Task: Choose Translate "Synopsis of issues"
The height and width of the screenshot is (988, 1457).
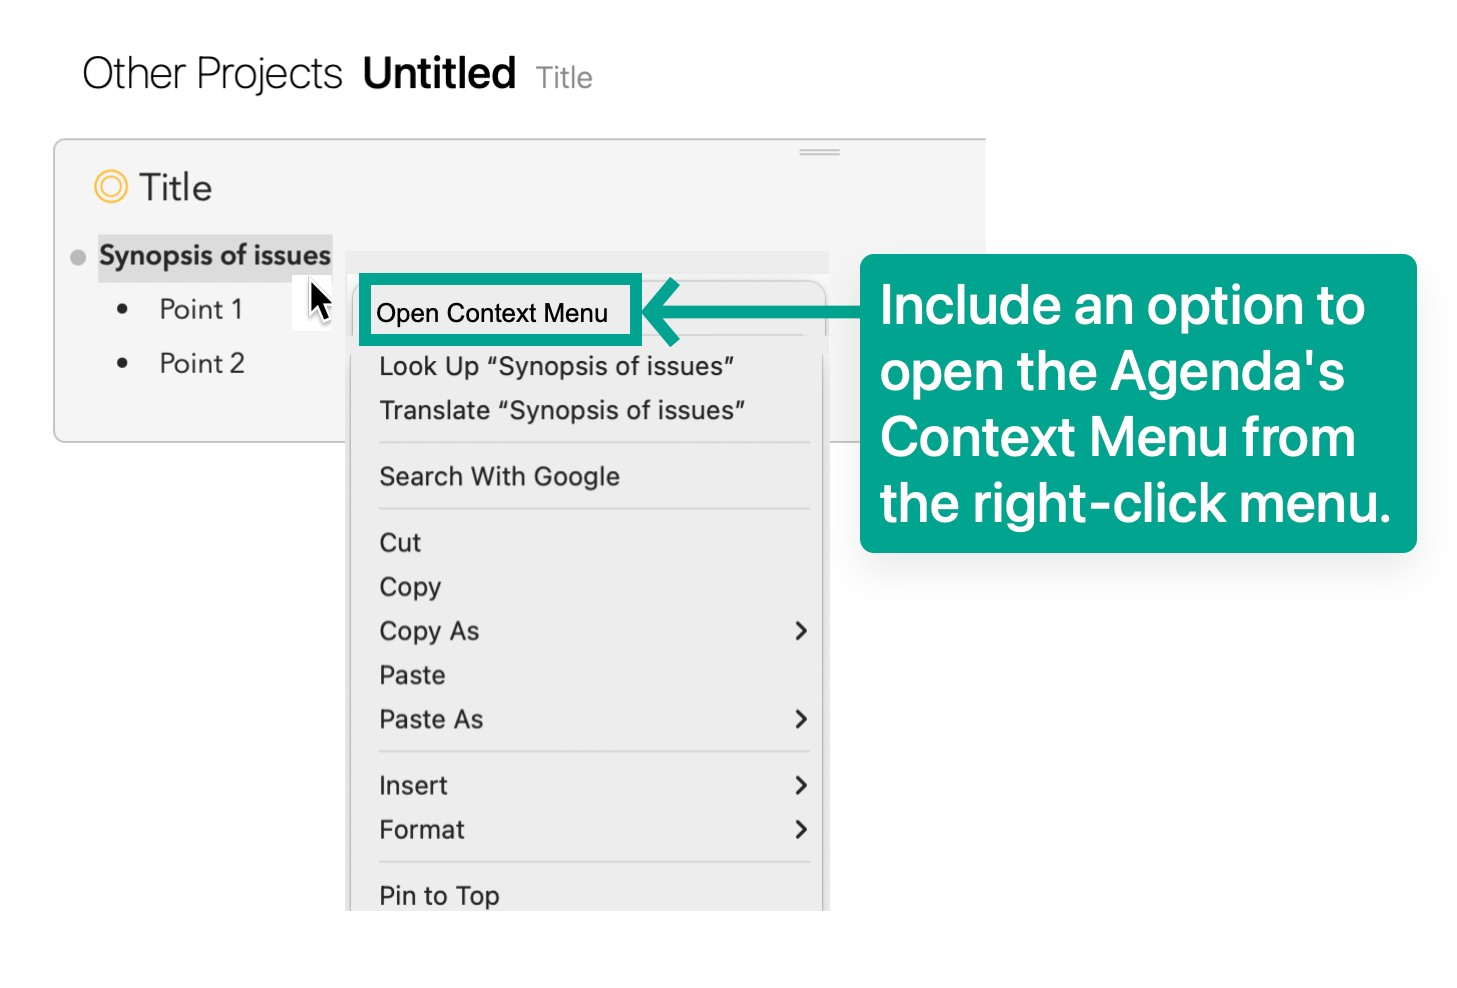Action: coord(562,410)
